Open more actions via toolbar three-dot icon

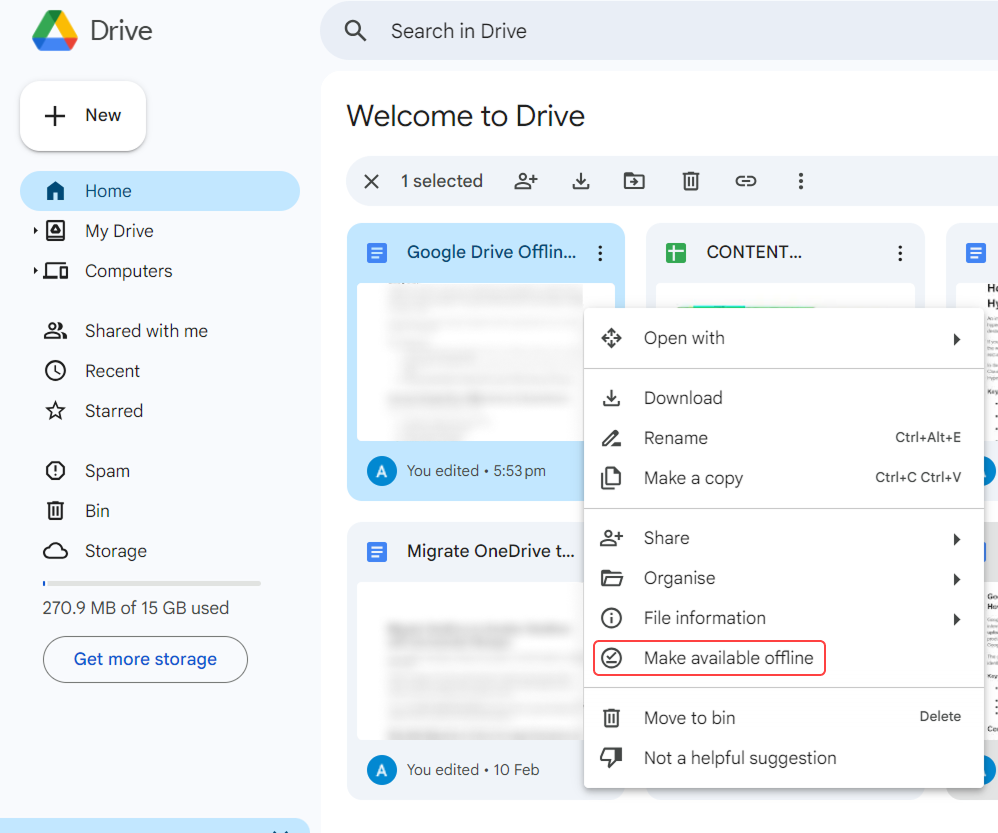pyautogui.click(x=801, y=181)
